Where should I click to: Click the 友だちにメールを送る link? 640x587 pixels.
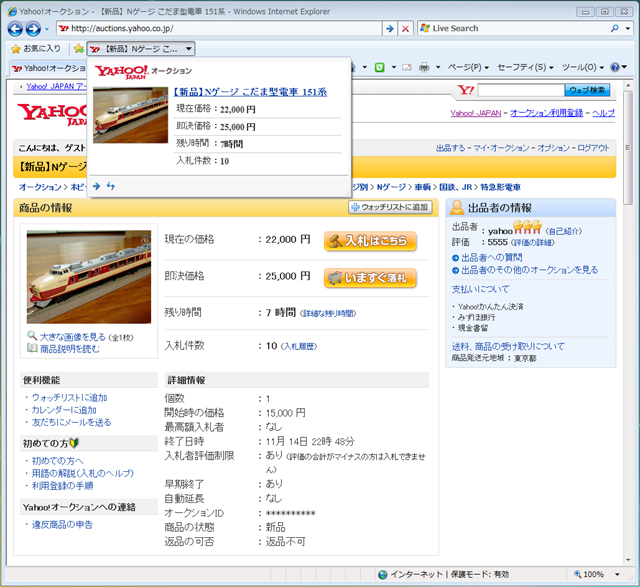71,422
